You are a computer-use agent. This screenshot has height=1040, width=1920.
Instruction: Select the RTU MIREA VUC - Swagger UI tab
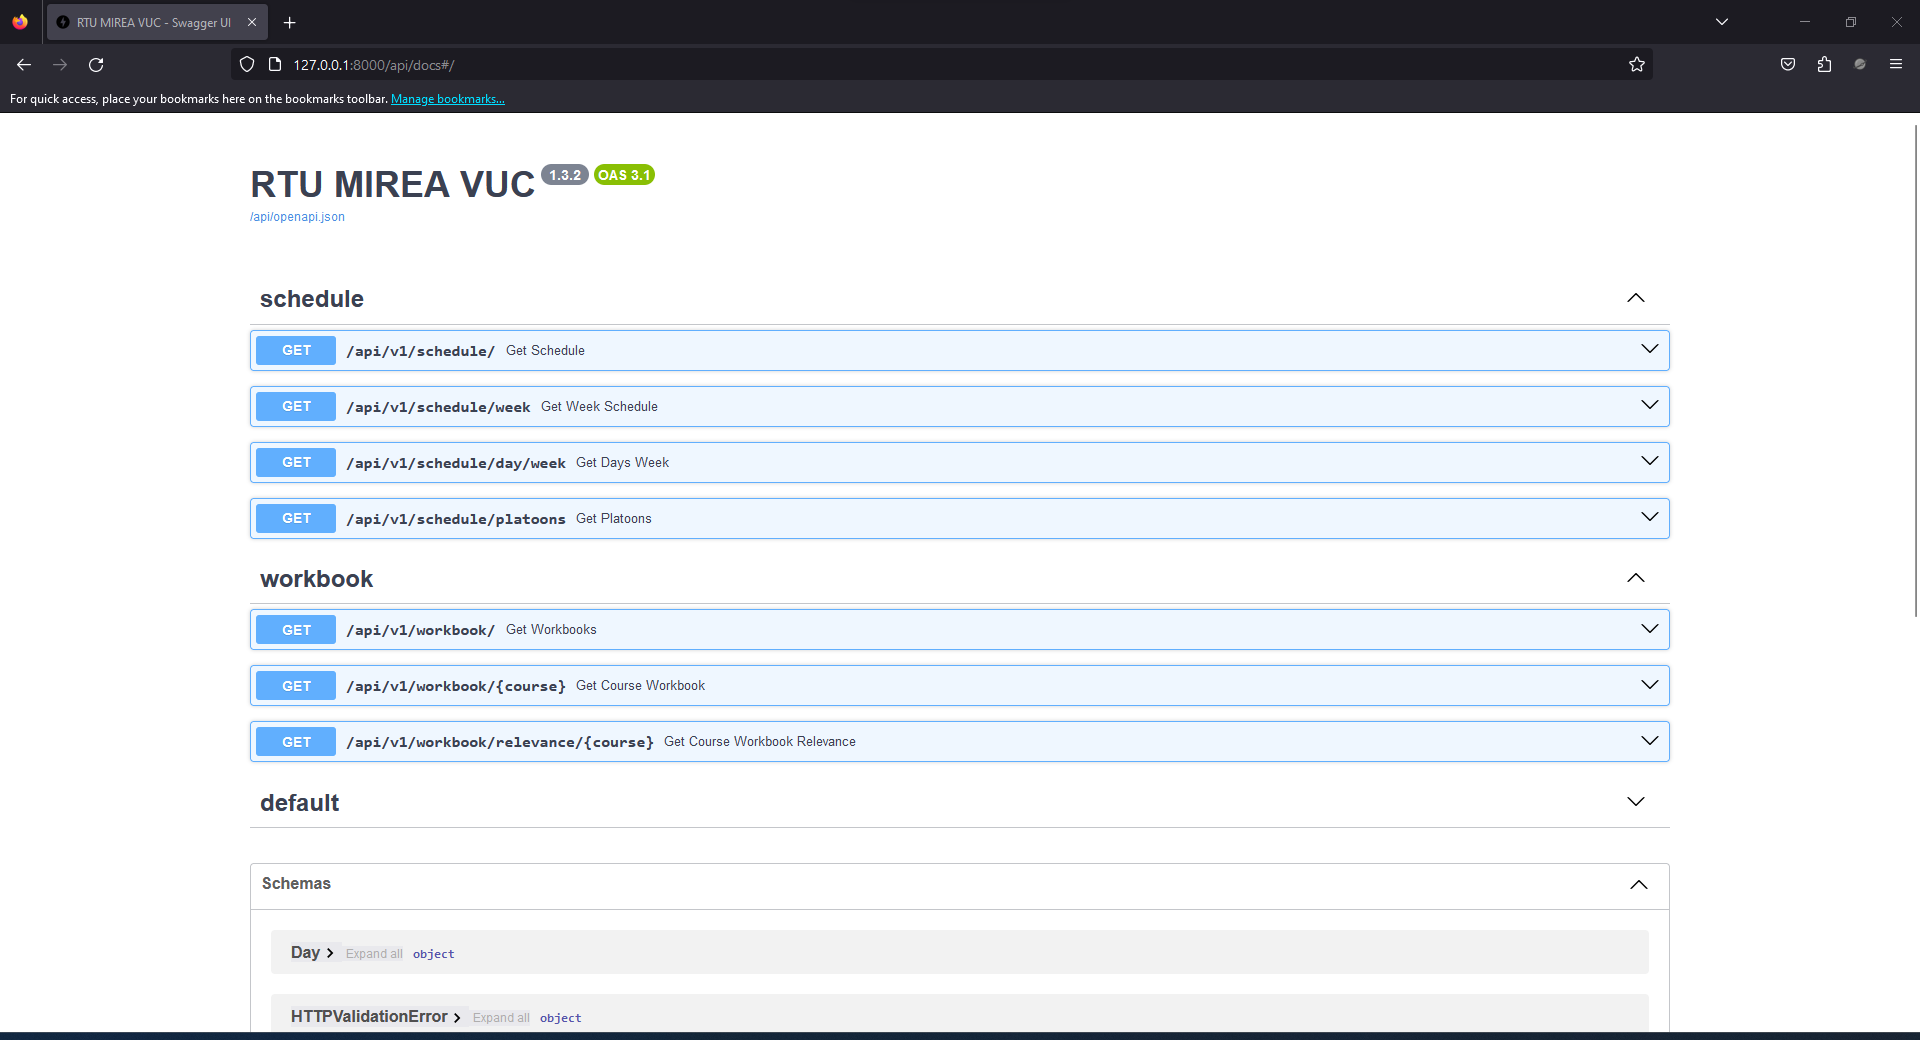point(157,22)
